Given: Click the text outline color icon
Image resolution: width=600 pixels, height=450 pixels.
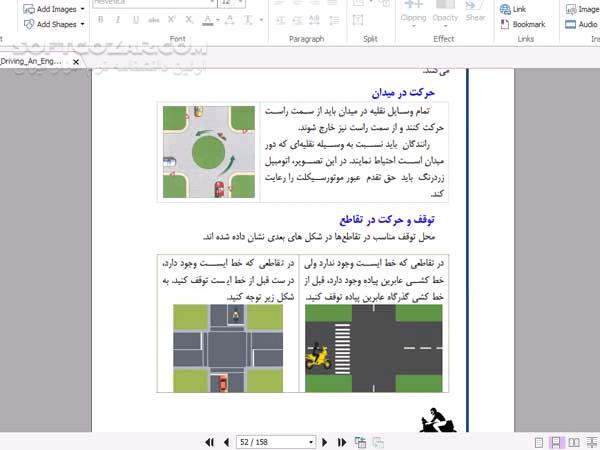Looking at the screenshot, I should pos(230,20).
